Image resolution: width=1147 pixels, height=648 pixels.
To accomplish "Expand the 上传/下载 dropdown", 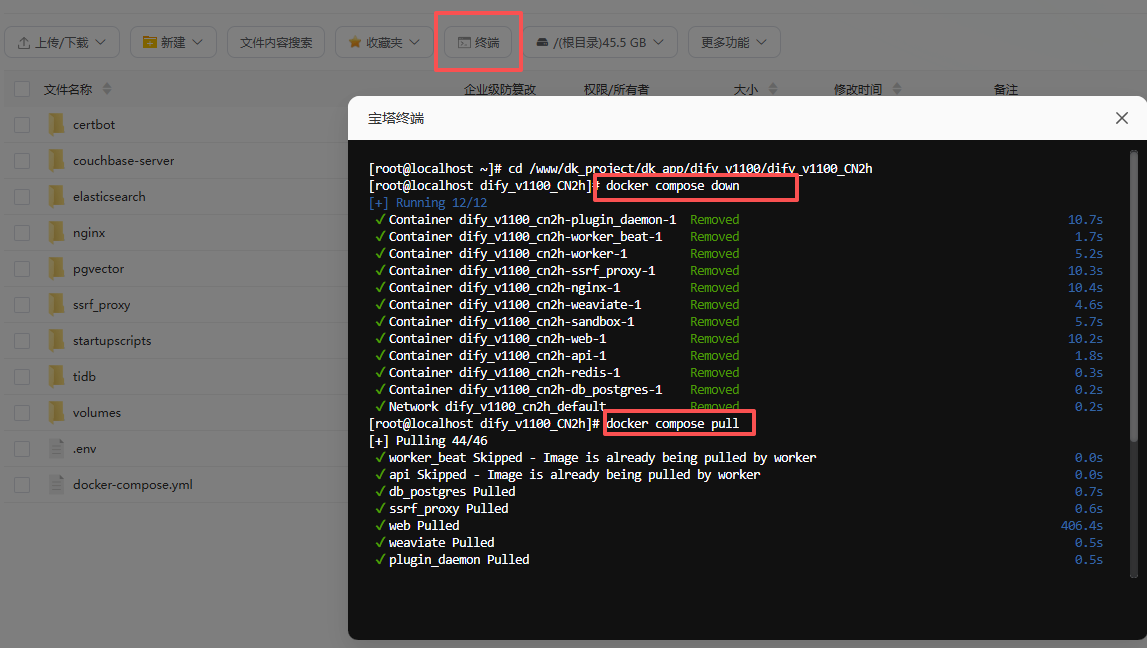I will tap(62, 42).
